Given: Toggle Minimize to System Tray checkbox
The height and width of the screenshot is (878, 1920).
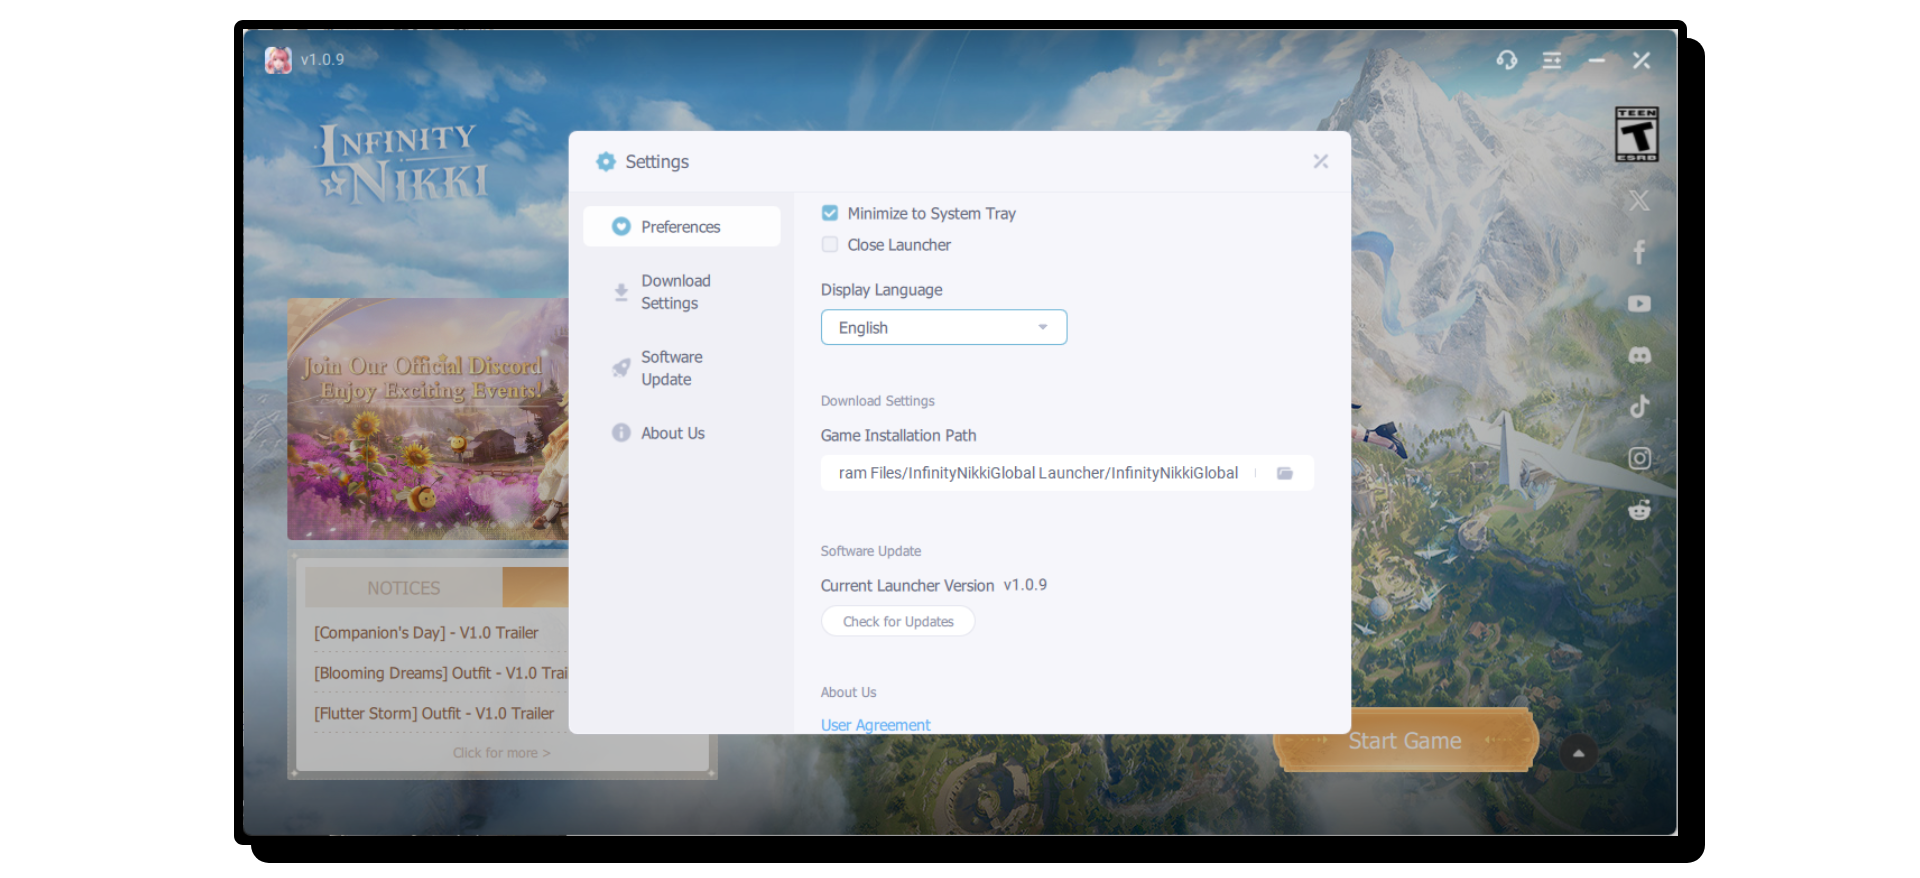Looking at the screenshot, I should 830,213.
